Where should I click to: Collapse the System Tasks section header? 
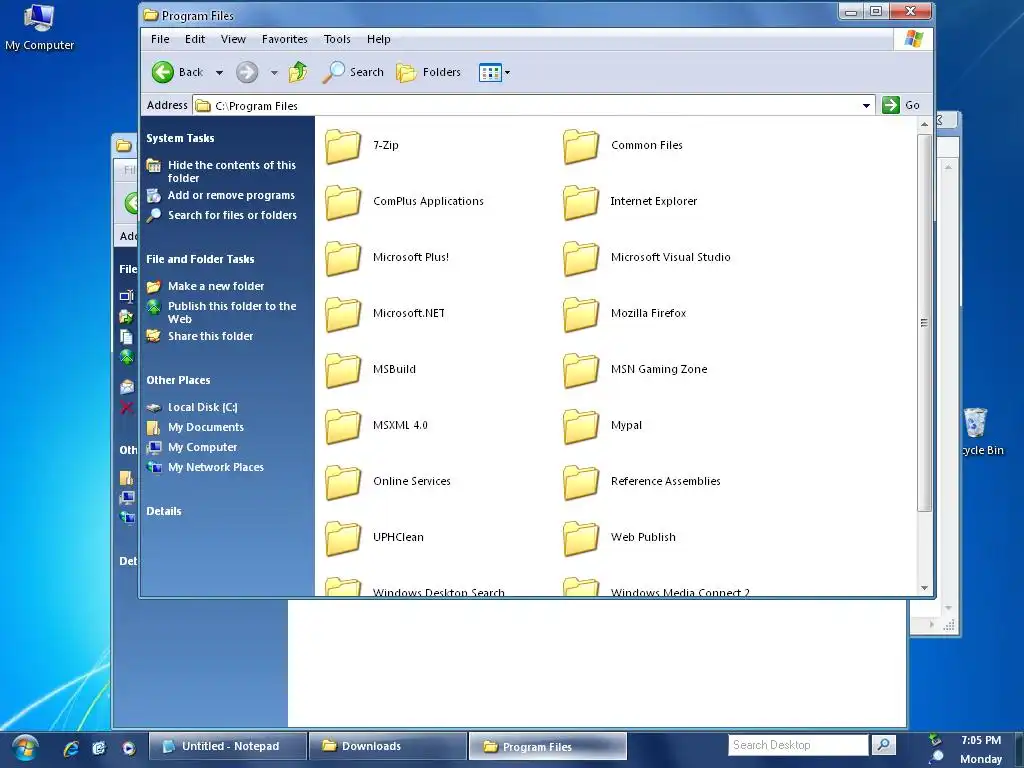coord(180,138)
